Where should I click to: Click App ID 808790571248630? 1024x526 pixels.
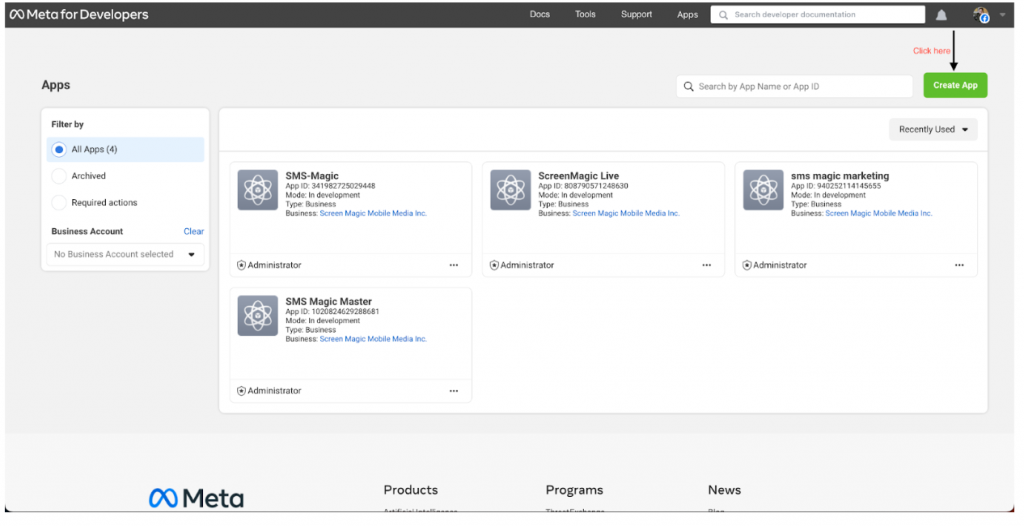[x=583, y=186]
